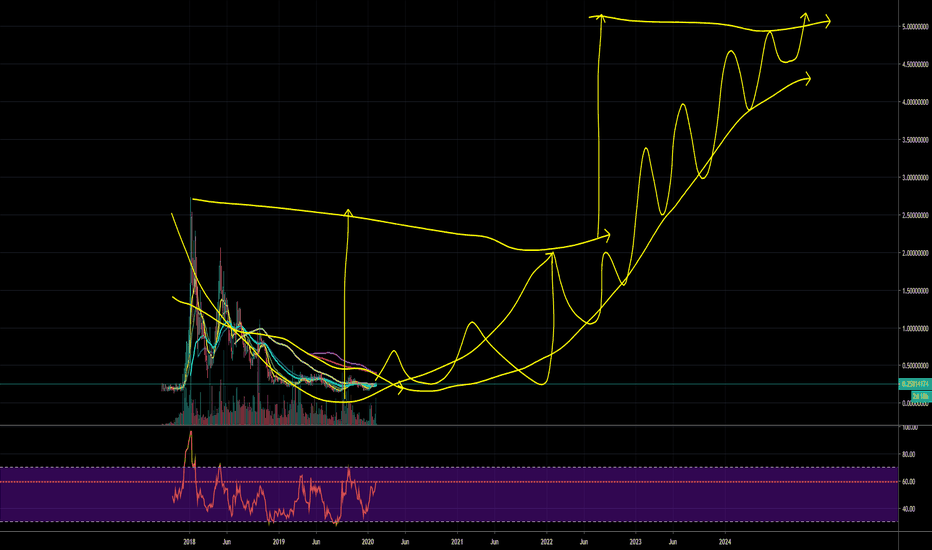Click the 2024 time axis label
The height and width of the screenshot is (550, 932).
tap(725, 542)
